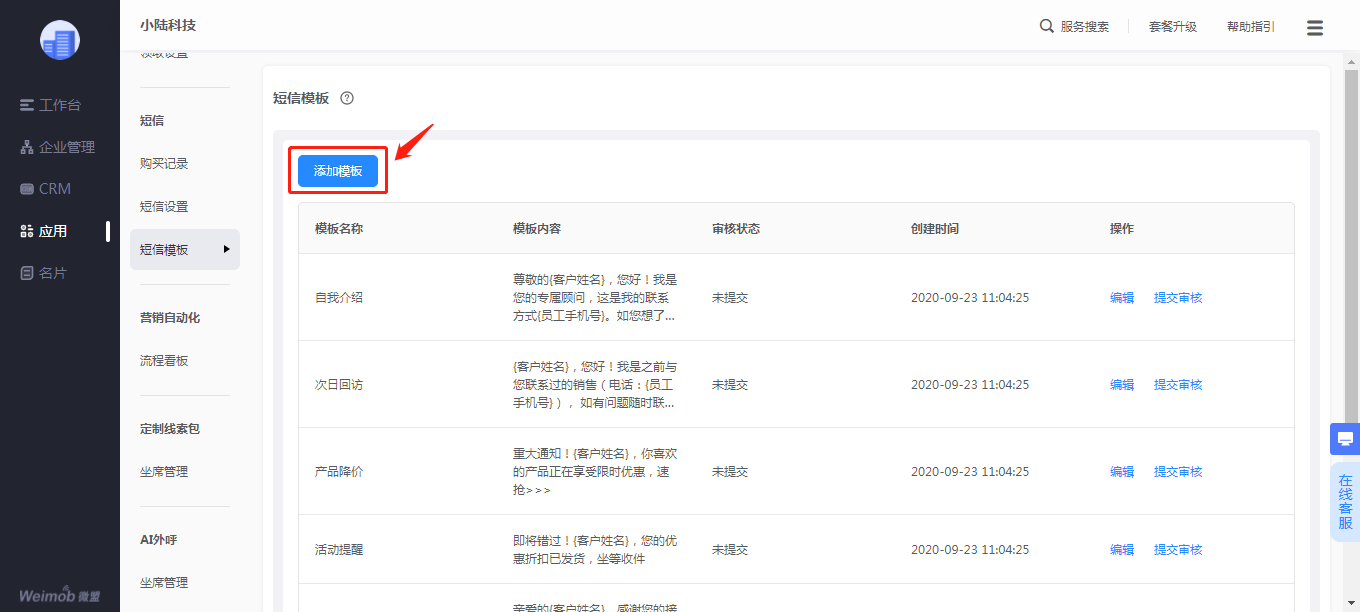
Task: Open 套餐升级 in the top bar
Action: coord(1173,27)
